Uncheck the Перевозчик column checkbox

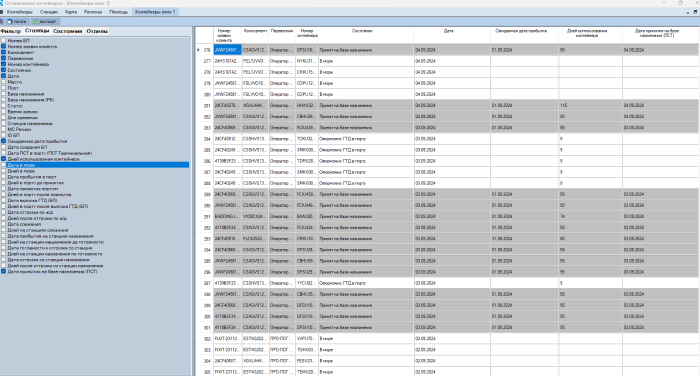pos(4,58)
